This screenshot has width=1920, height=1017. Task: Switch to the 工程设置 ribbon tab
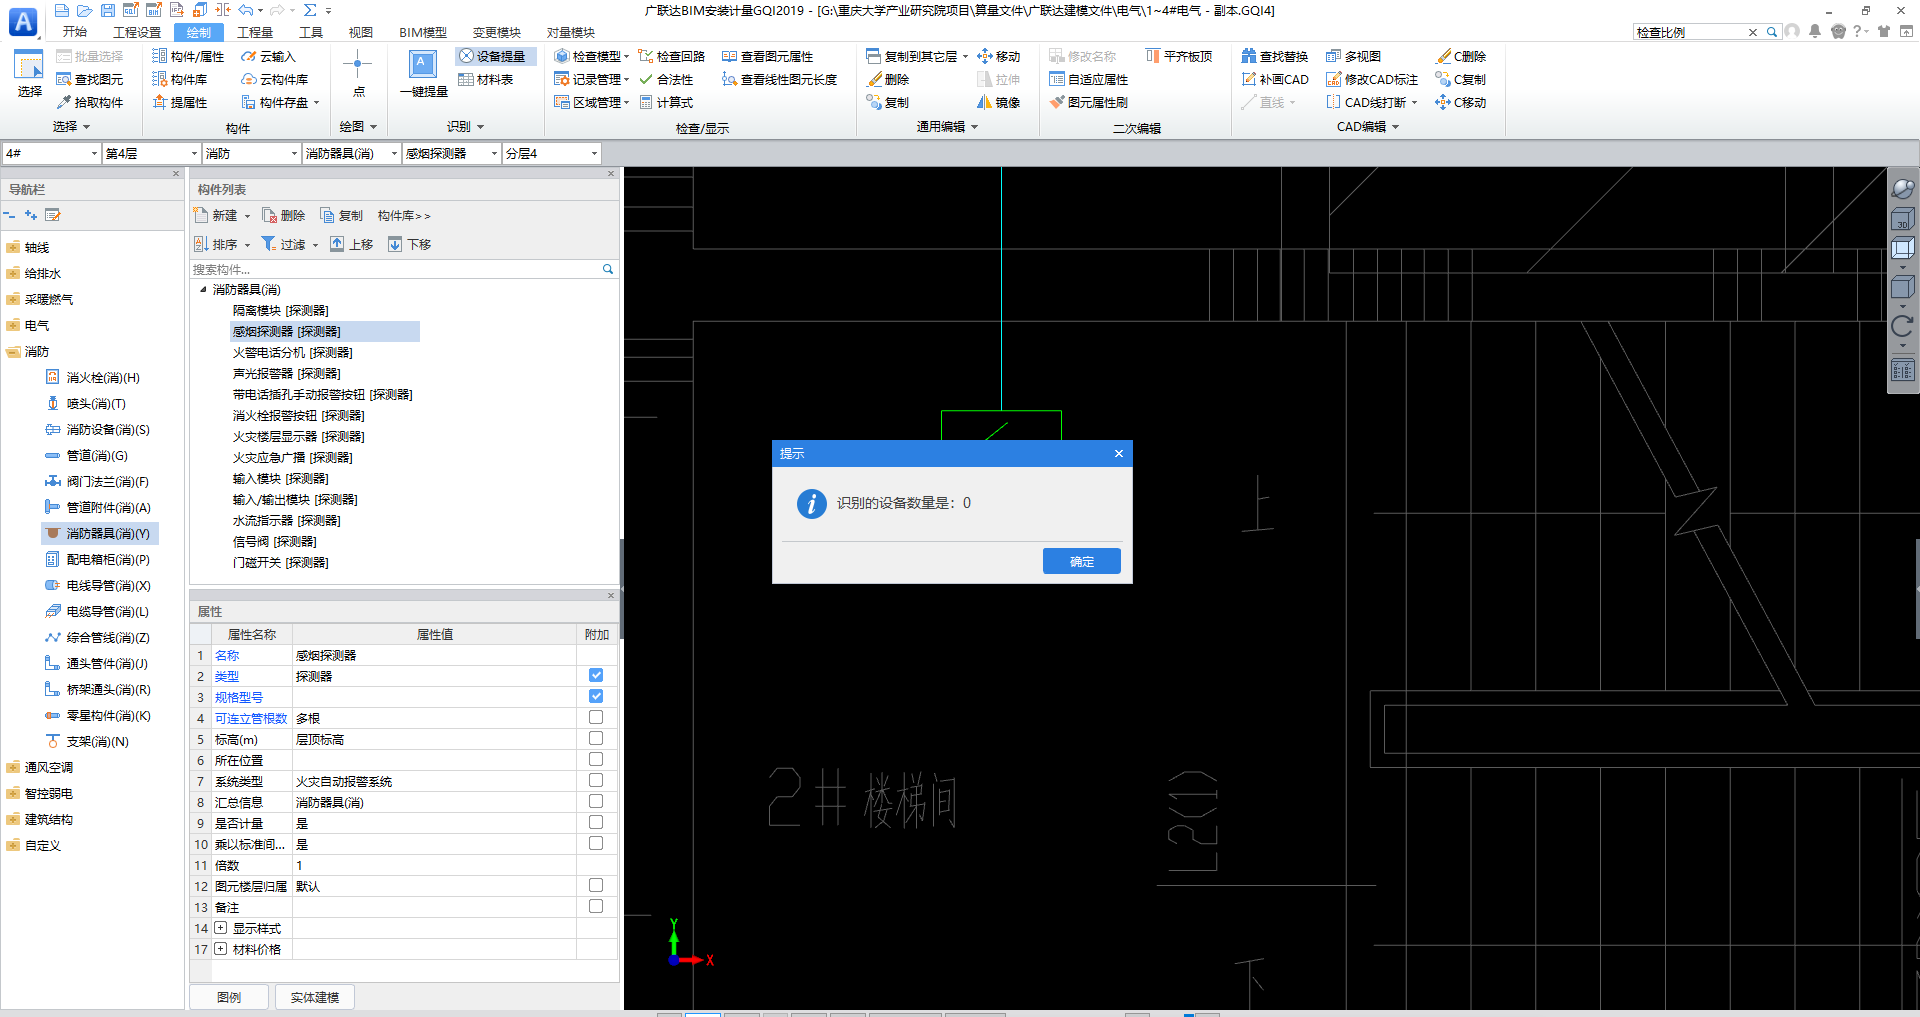pyautogui.click(x=137, y=32)
